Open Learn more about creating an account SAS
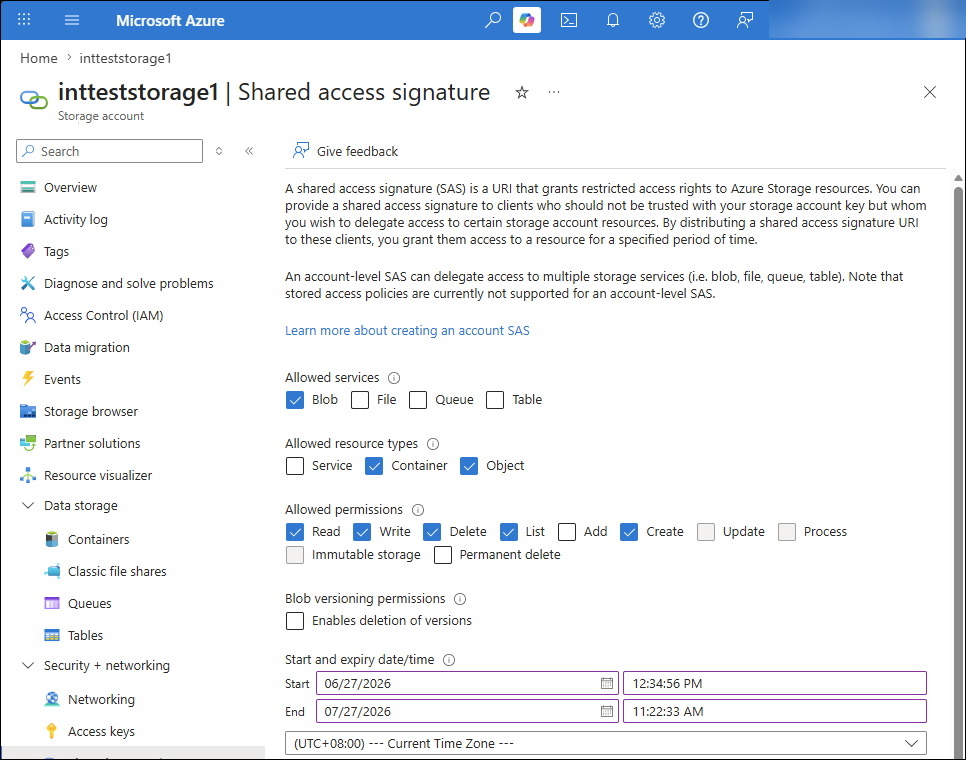This screenshot has height=760, width=966. pos(407,331)
